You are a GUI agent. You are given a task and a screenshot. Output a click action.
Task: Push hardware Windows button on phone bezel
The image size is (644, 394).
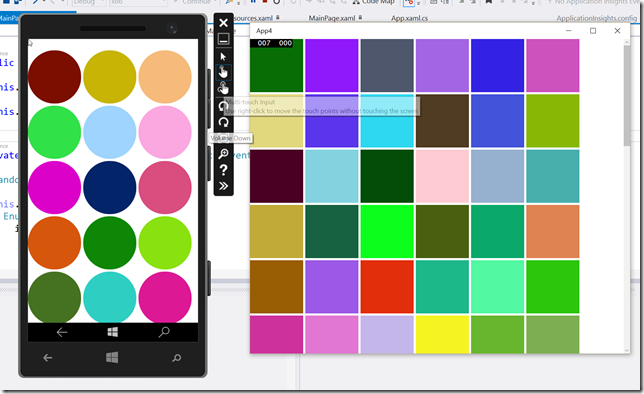[x=112, y=357]
